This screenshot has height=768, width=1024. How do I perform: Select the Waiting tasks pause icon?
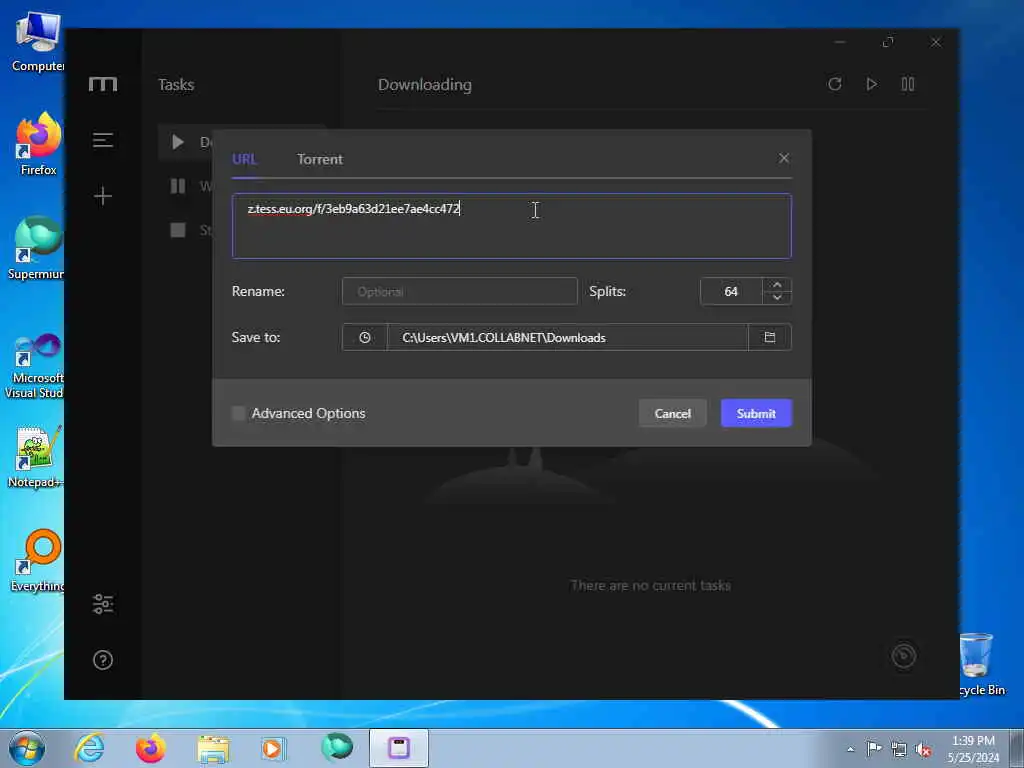click(178, 186)
